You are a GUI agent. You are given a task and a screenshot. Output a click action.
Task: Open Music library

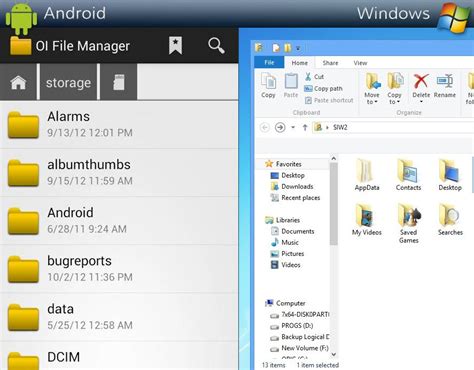(285, 242)
